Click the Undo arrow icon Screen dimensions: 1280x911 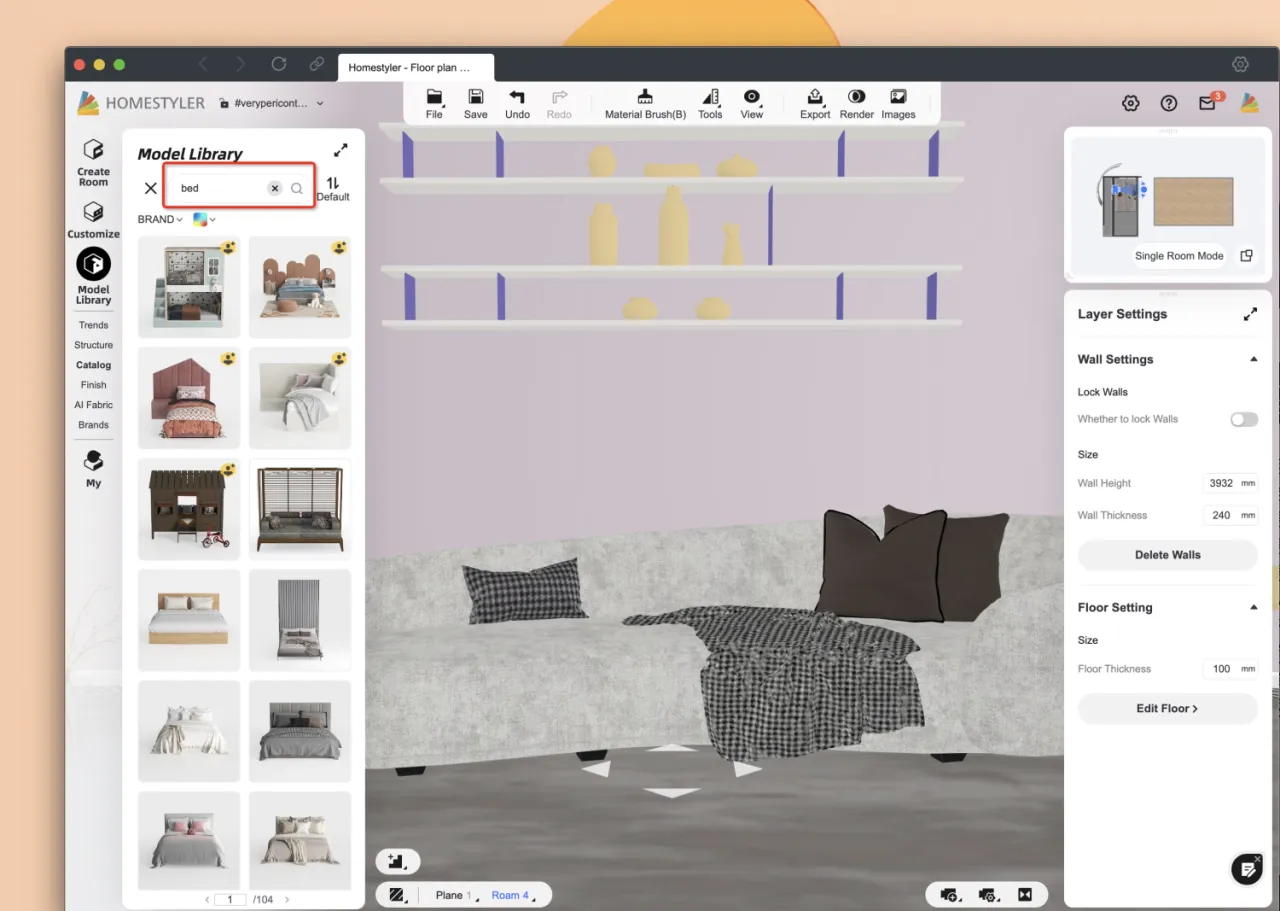pos(517,98)
